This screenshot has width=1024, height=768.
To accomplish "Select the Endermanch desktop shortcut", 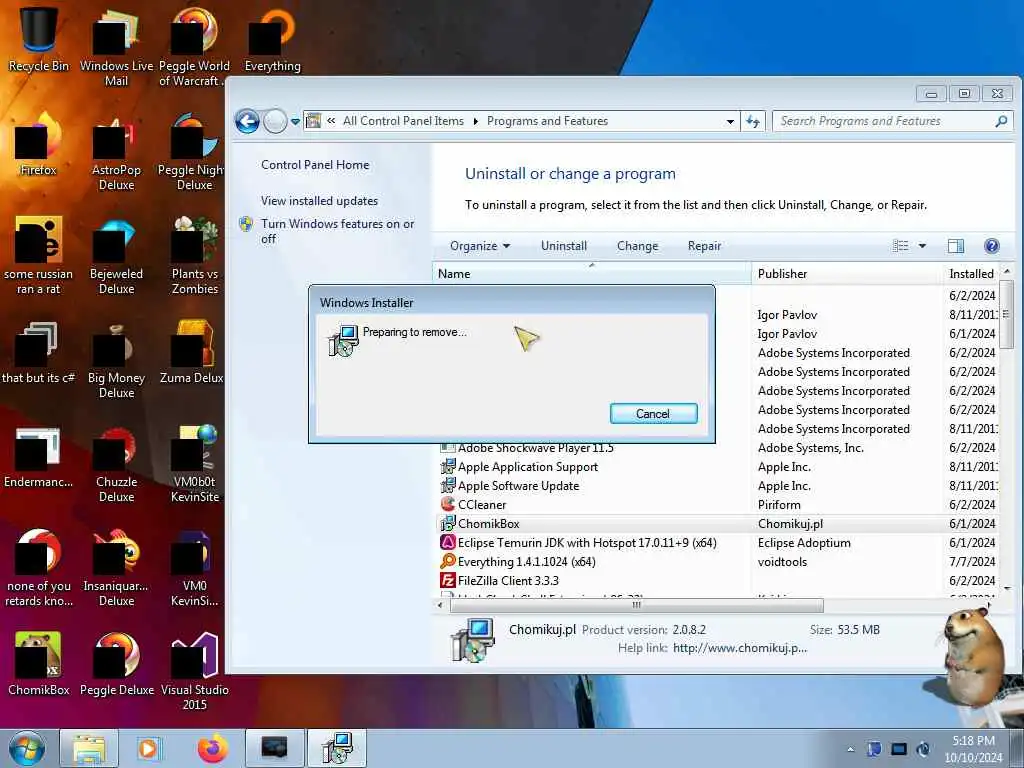I will pos(39,457).
